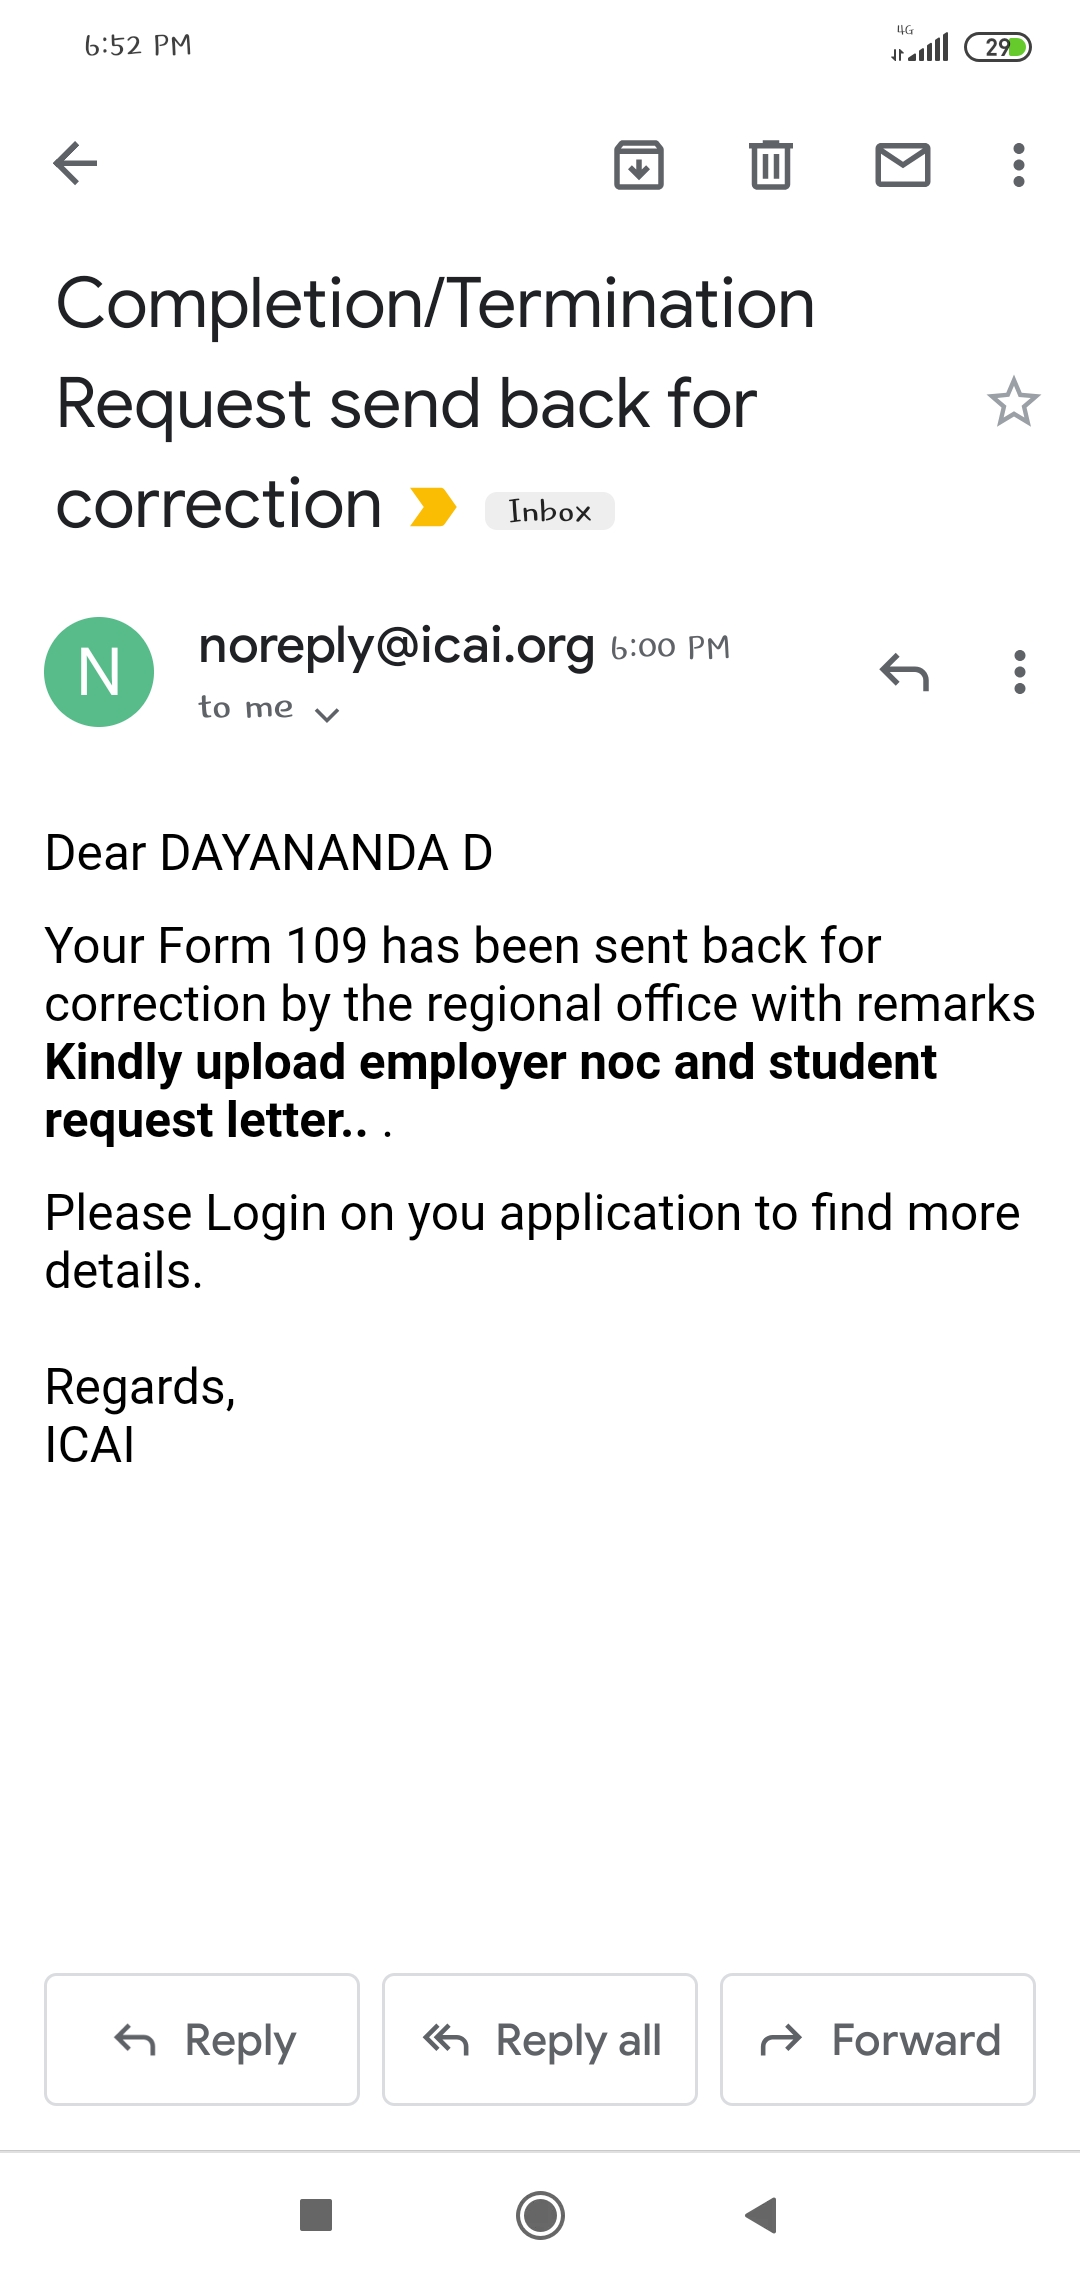1080x2280 pixels.
Task: Quick reply using arrow beside sender
Action: [x=904, y=672]
